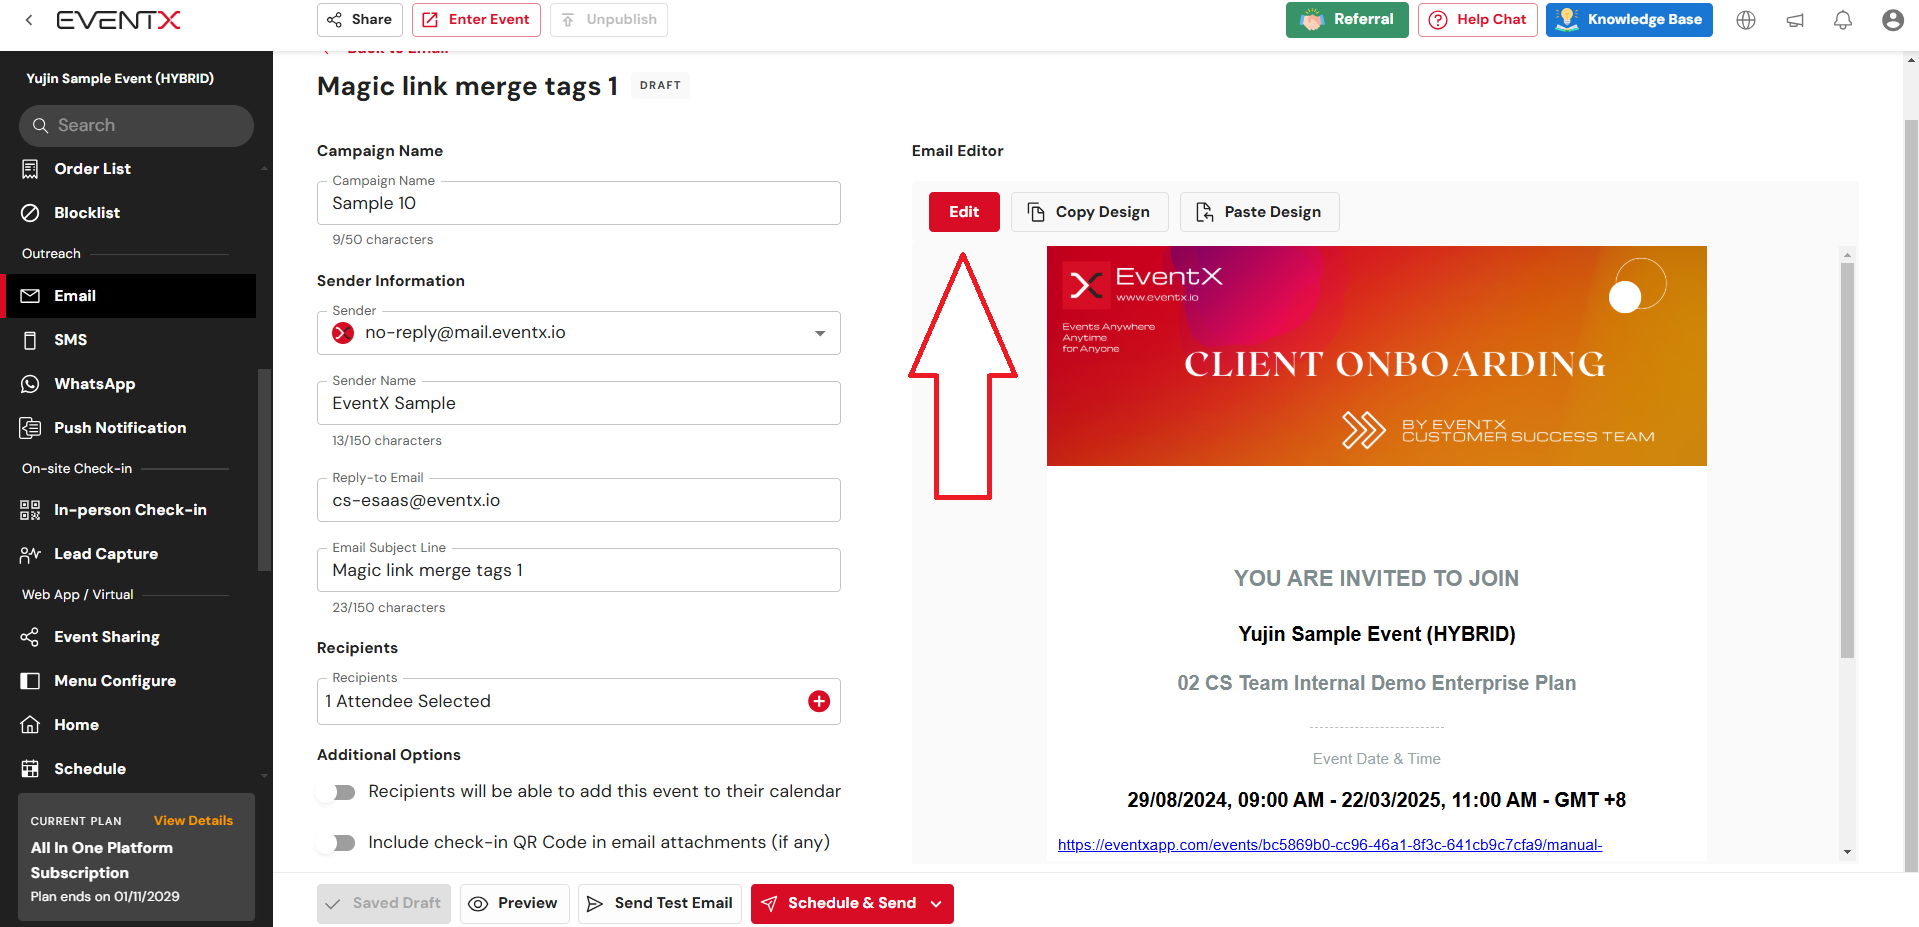Viewport: 1919px width, 927px height.
Task: Click the back arrow beside EventX logo
Action: tap(29, 20)
